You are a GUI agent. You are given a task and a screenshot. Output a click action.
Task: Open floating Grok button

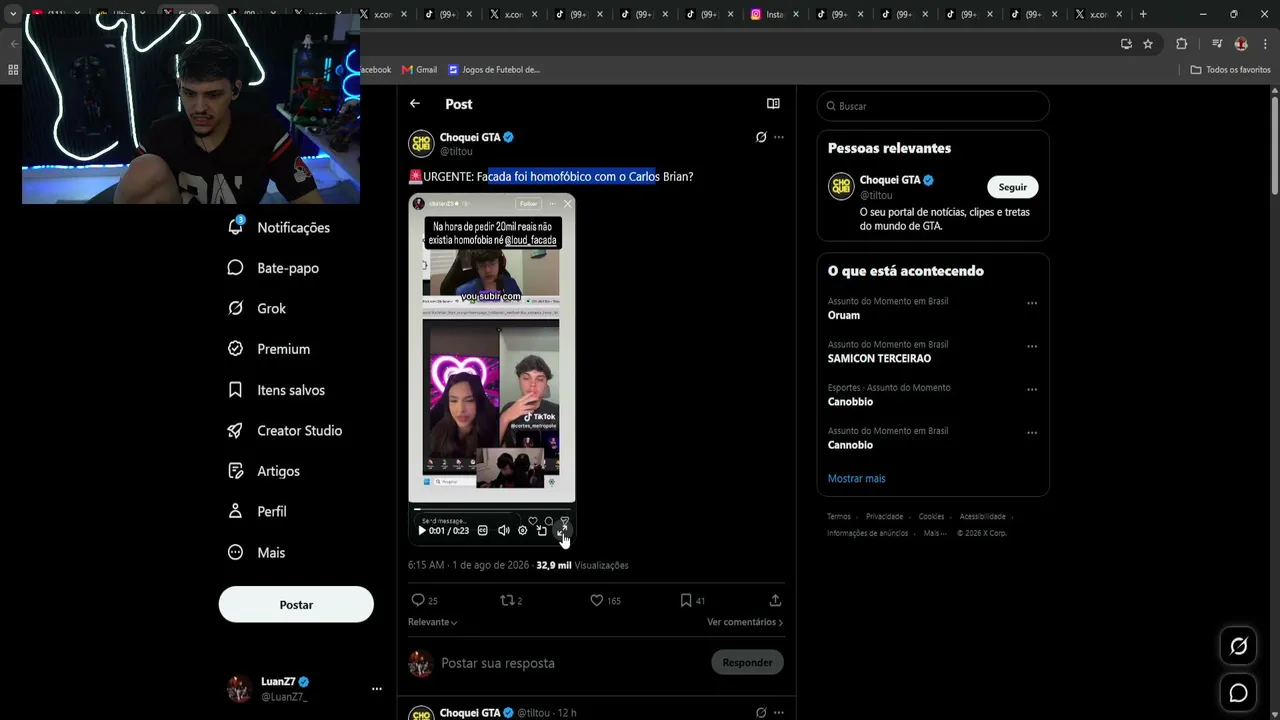click(x=1238, y=646)
